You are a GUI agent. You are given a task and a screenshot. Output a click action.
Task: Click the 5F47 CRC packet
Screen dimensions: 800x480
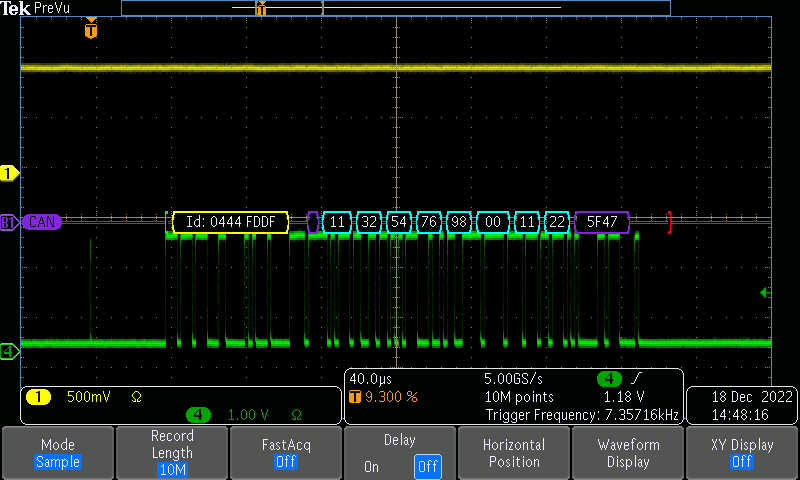coord(602,222)
